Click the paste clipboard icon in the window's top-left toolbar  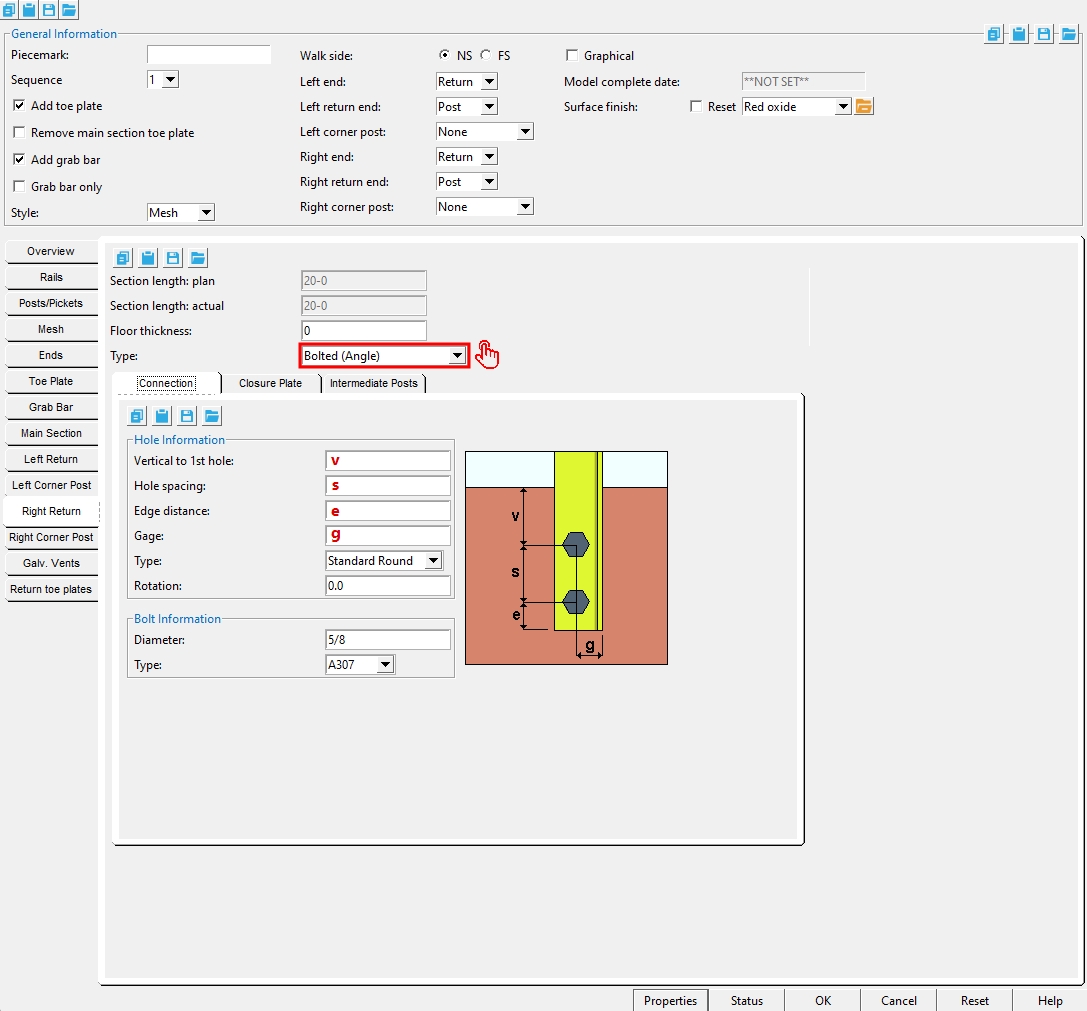(x=28, y=10)
